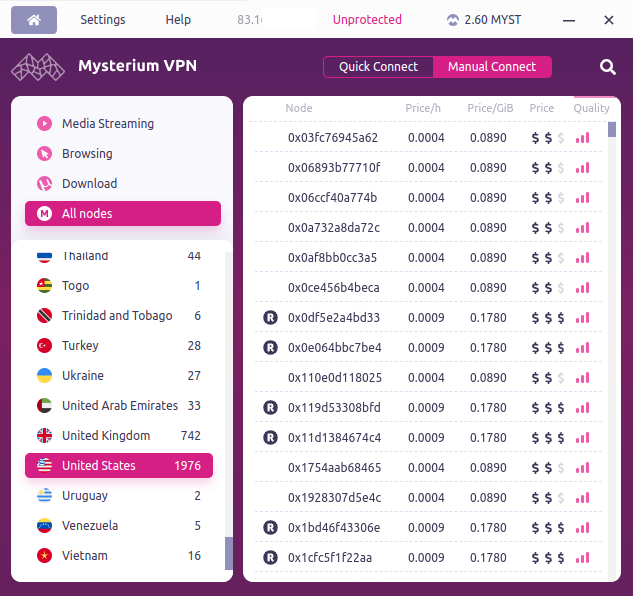Click the R badge on node 0x0df5e2a4bd33
633x596 pixels.
[x=270, y=318]
